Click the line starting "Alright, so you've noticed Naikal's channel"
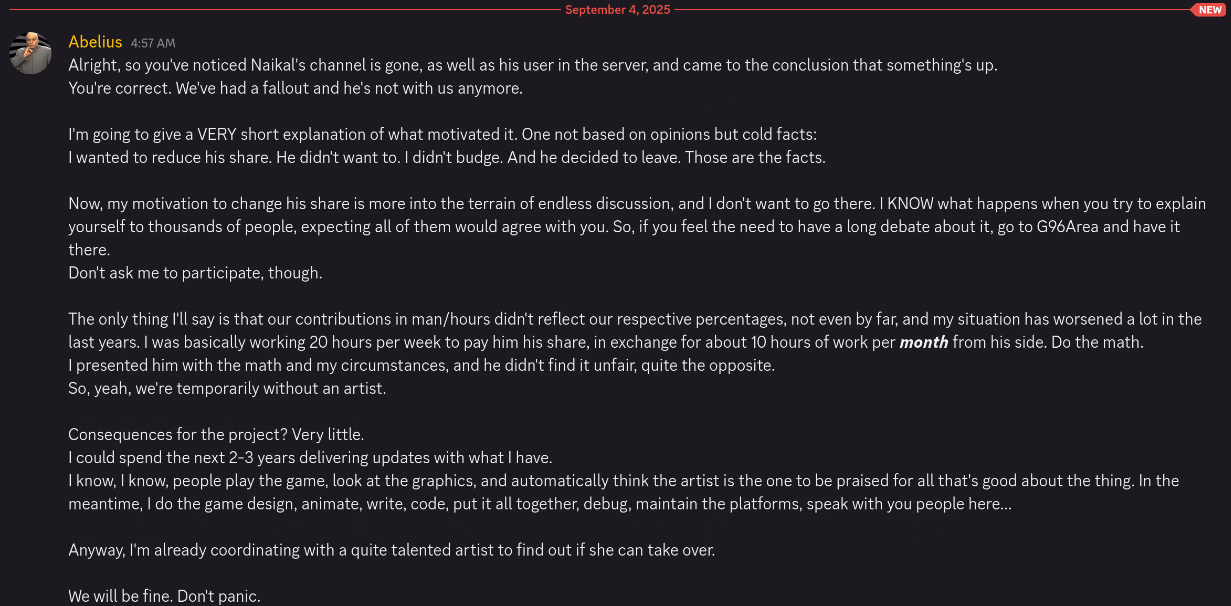The image size is (1231, 606). [532, 65]
